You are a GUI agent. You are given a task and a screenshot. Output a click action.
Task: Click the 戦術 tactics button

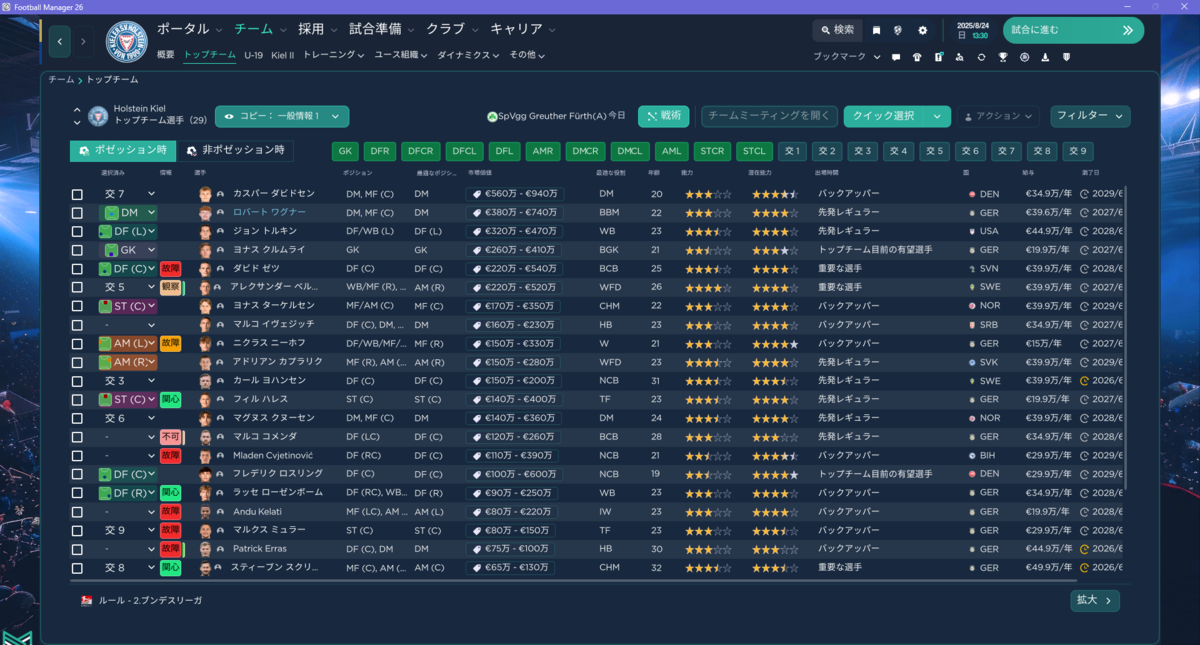point(663,116)
